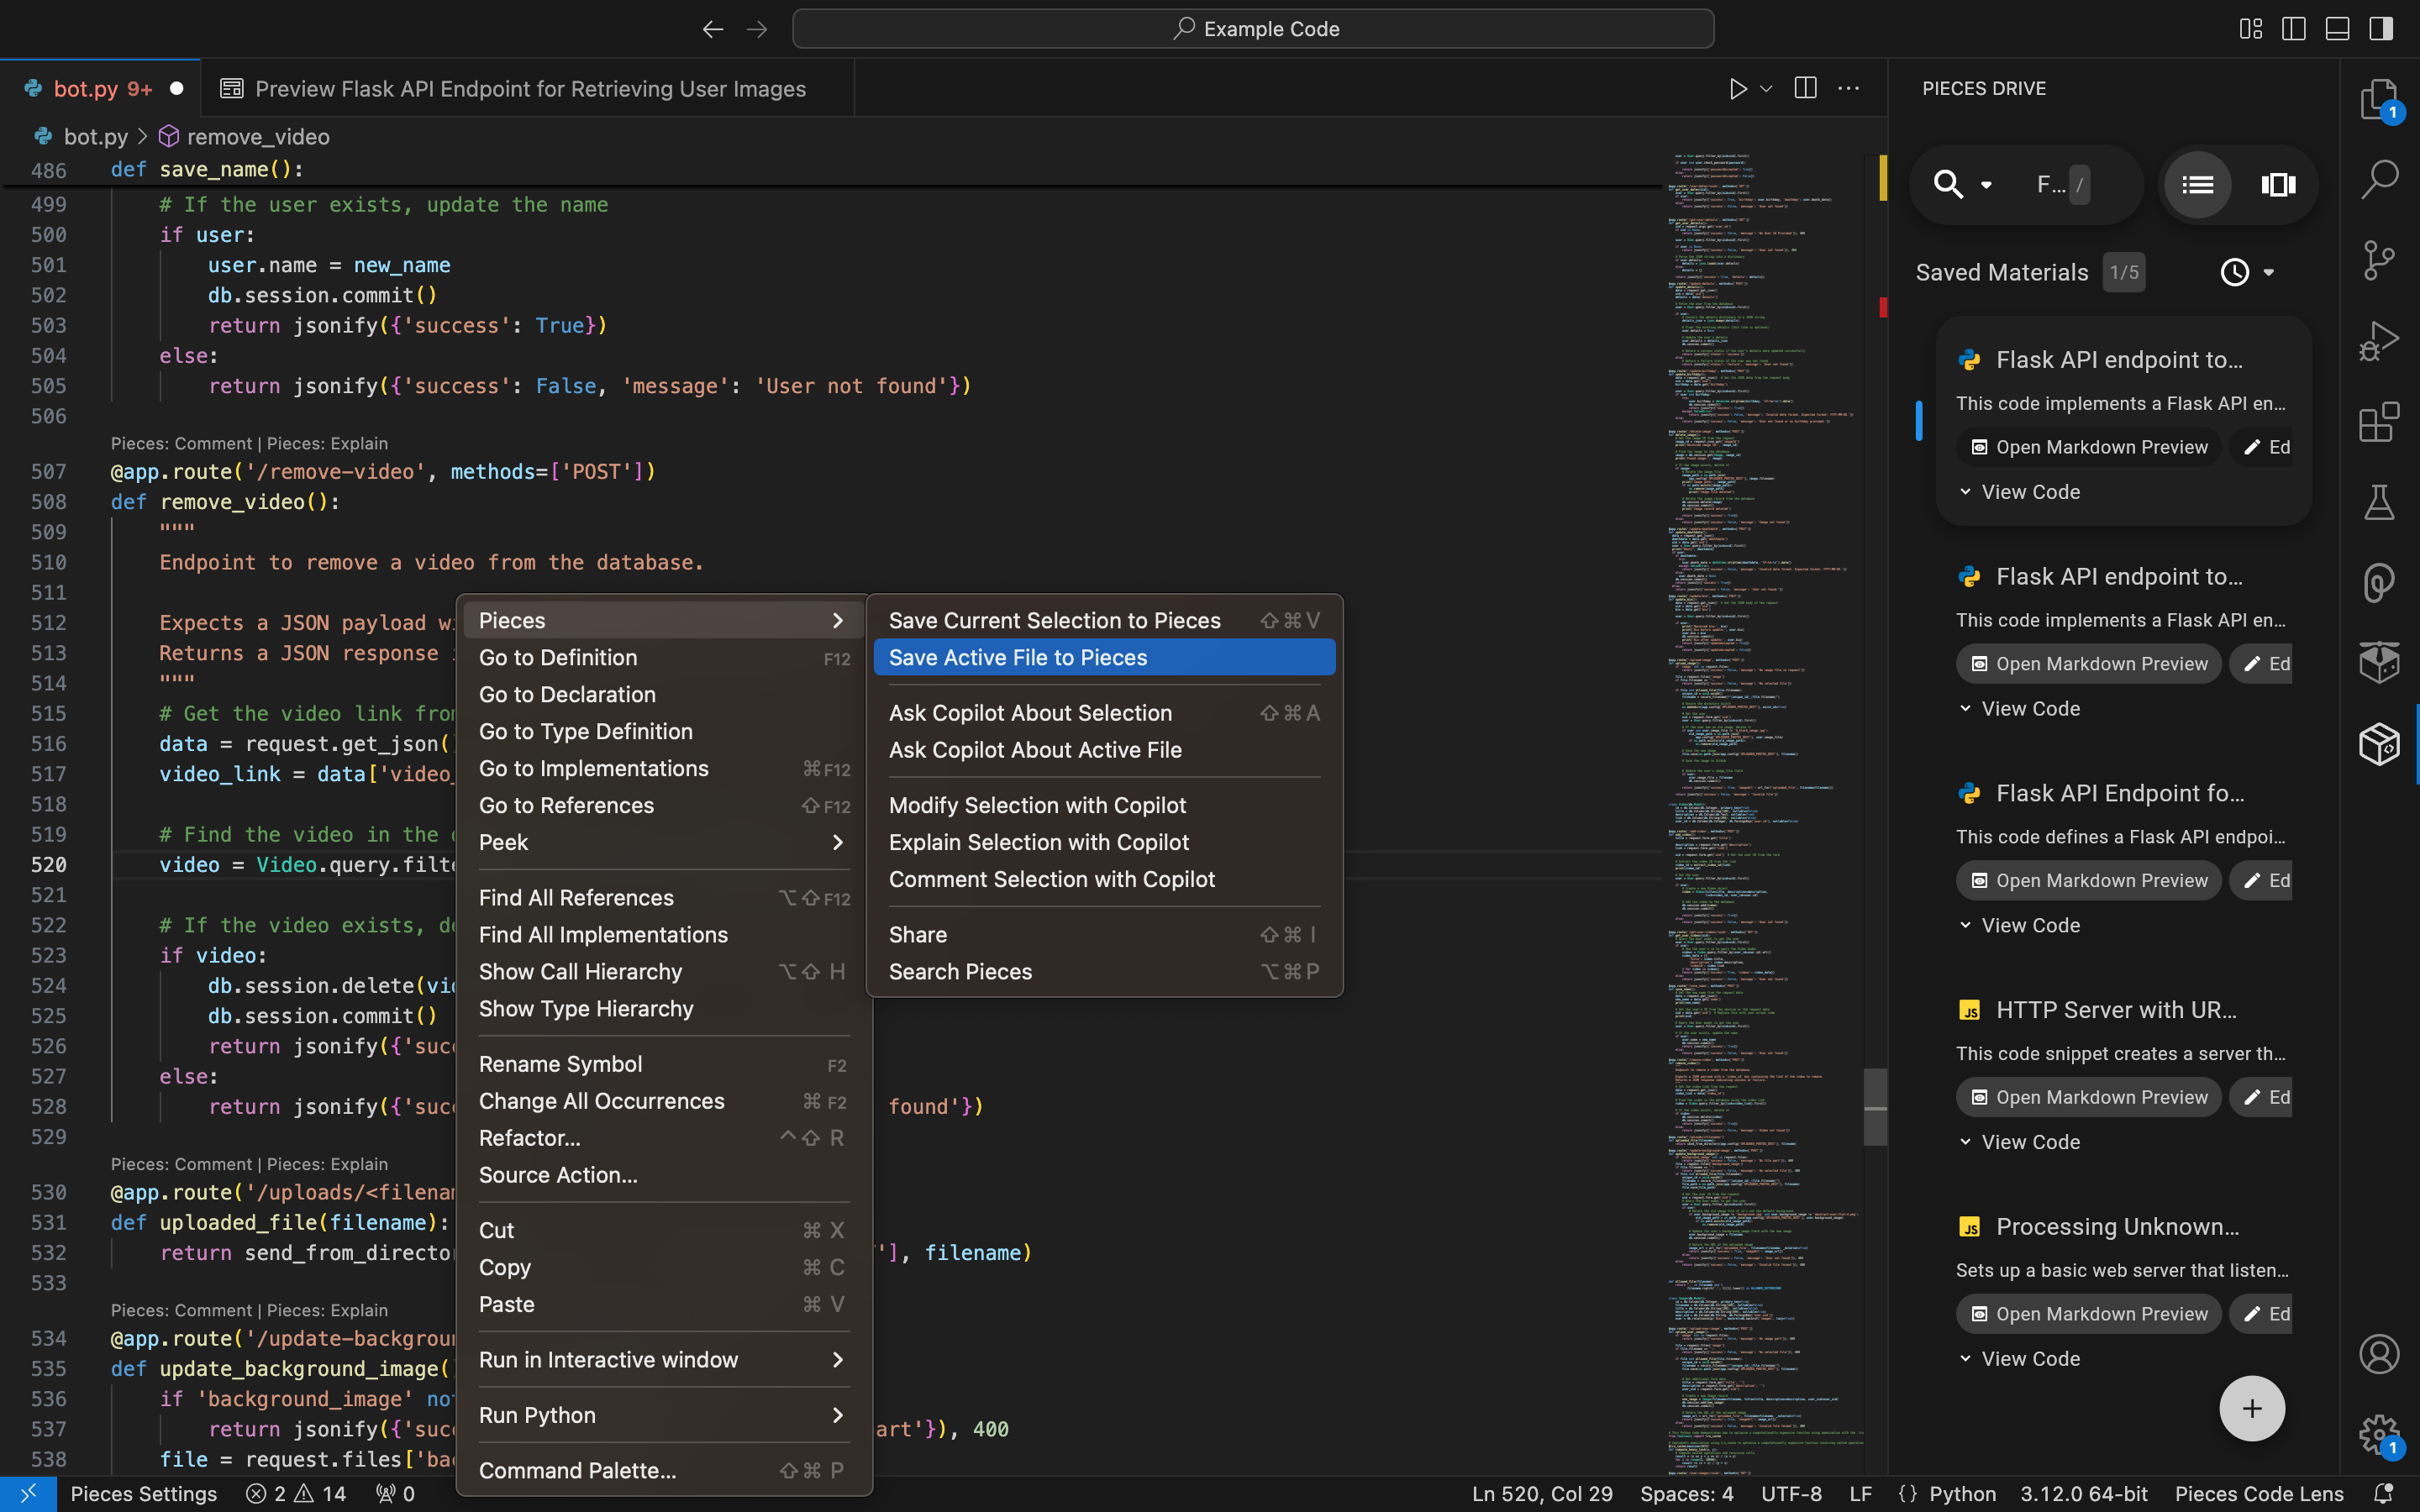Expand View Code under HTTP Server snippet
Viewport: 2420px width, 1512px height.
(2019, 1142)
